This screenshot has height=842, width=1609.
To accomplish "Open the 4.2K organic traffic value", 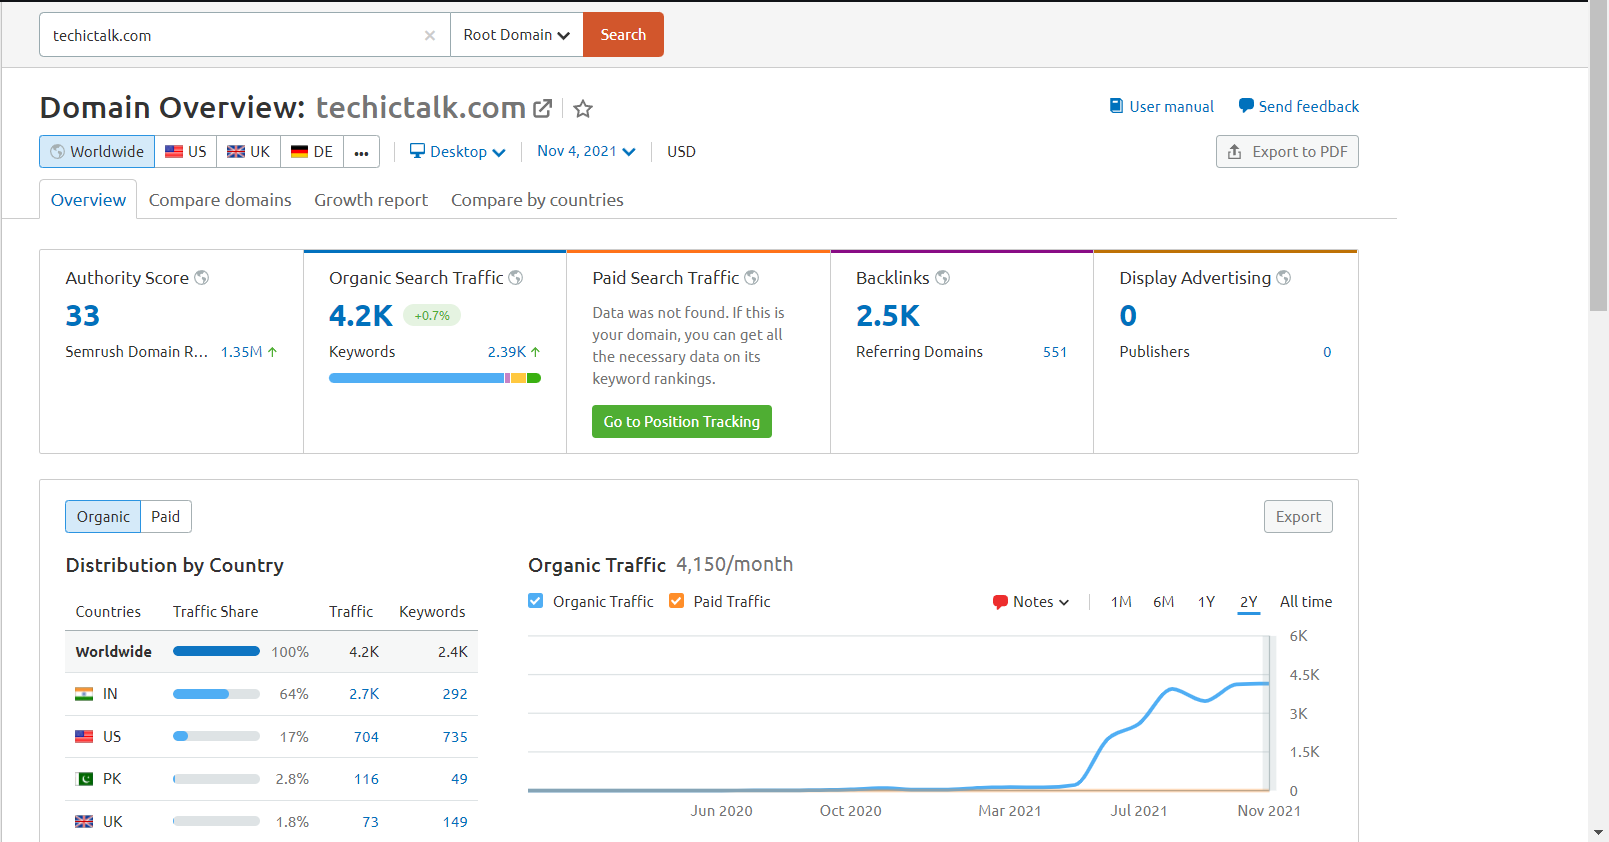I will point(361,316).
